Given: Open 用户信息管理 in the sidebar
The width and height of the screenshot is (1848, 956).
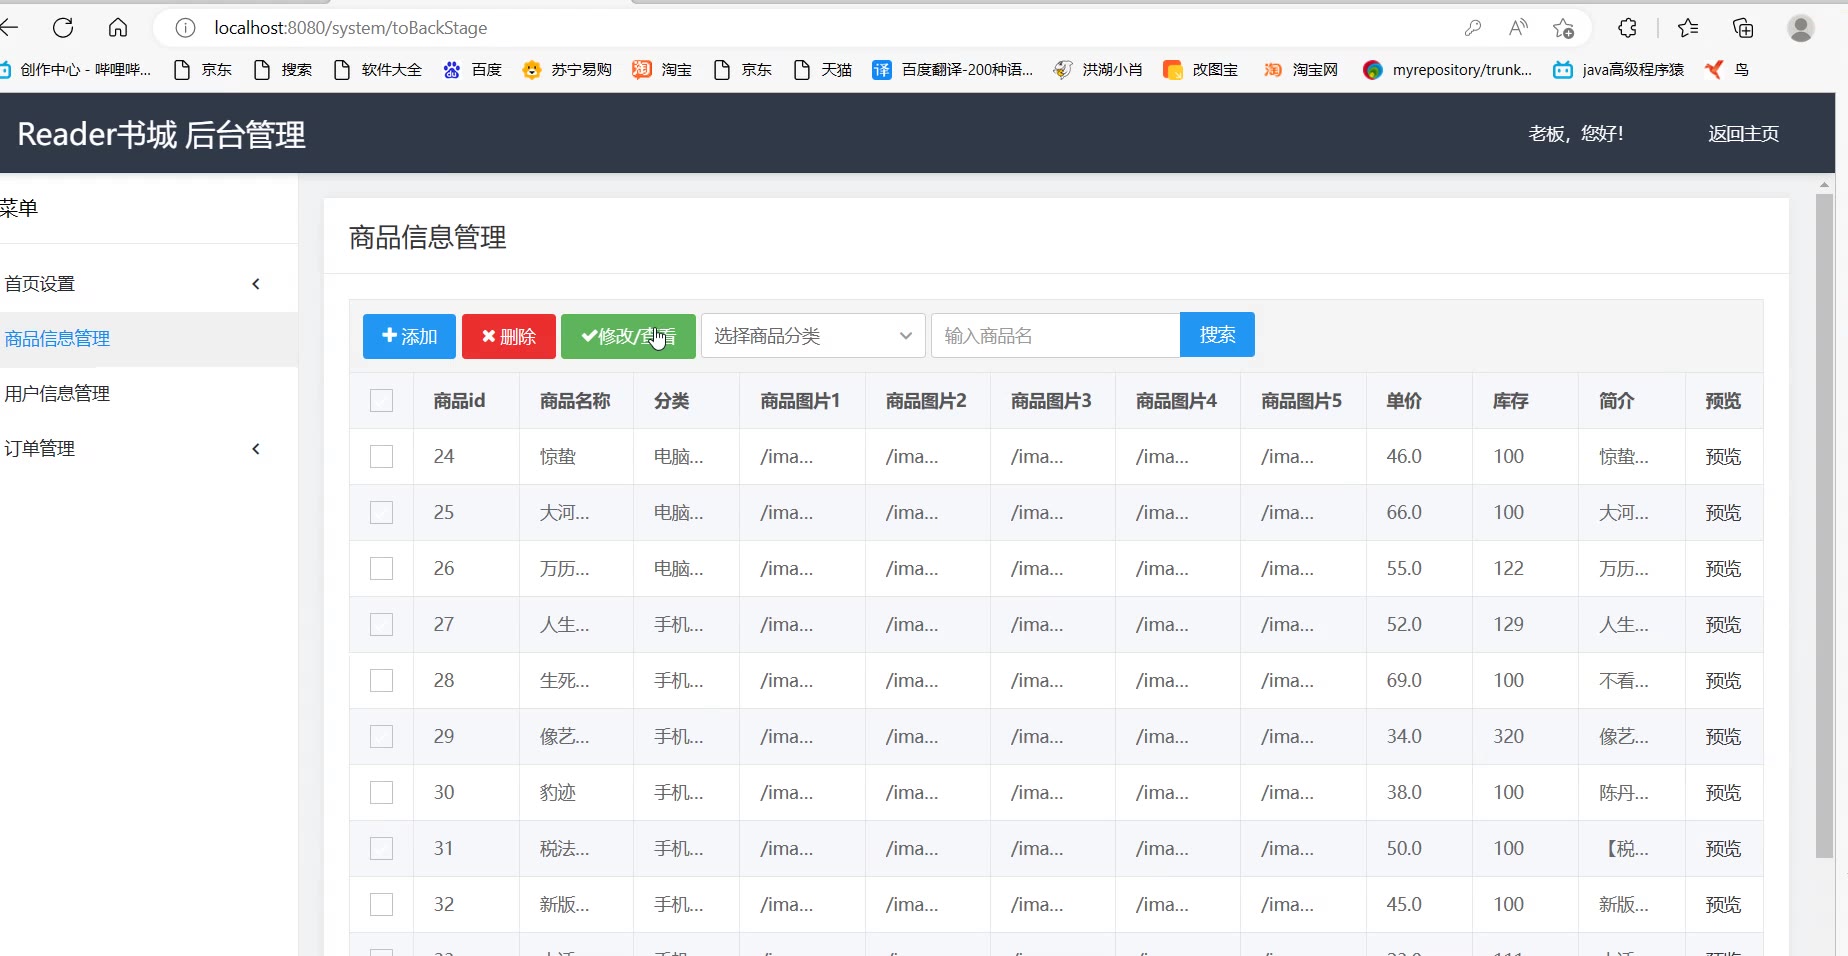Looking at the screenshot, I should point(57,394).
